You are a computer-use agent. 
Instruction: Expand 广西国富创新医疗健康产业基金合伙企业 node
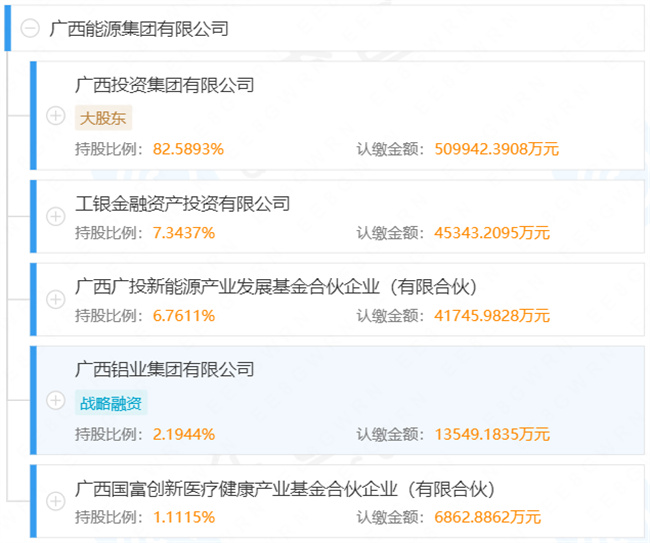pyautogui.click(x=56, y=501)
